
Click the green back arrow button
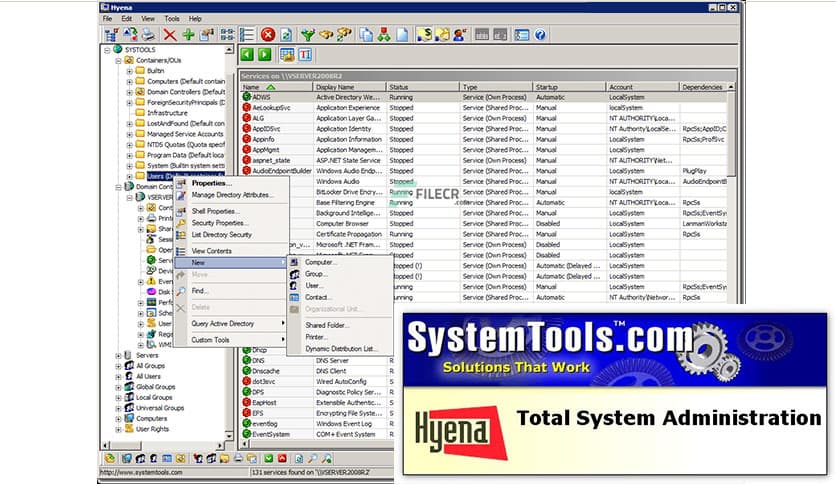coord(247,54)
